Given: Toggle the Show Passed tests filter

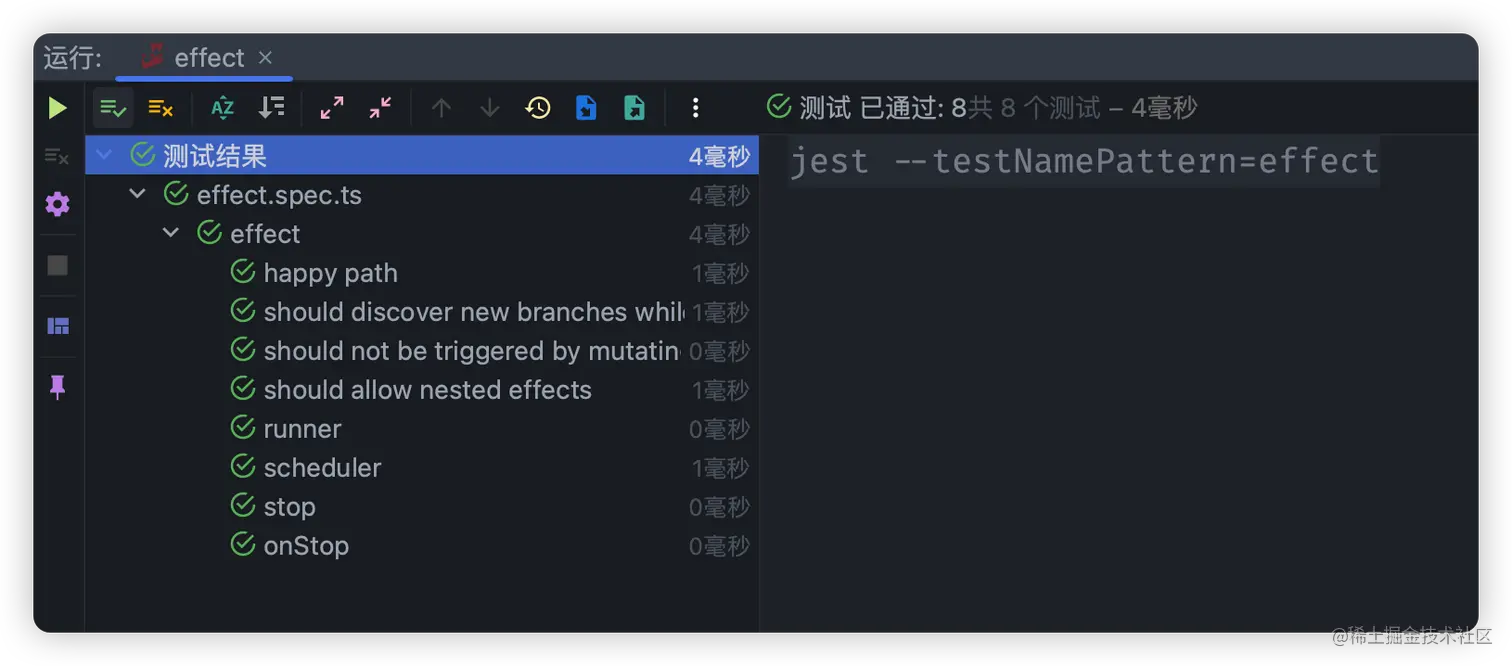Looking at the screenshot, I should tap(113, 107).
